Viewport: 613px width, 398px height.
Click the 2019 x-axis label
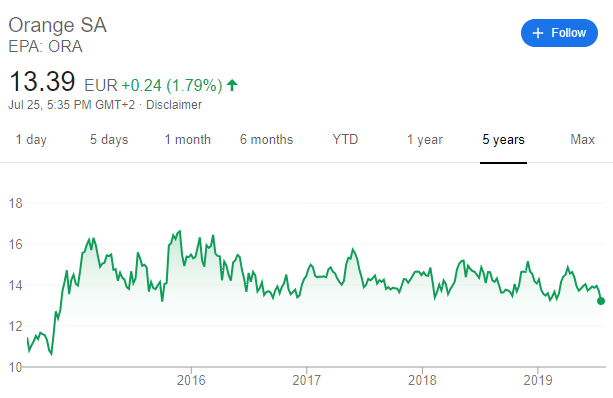538,380
